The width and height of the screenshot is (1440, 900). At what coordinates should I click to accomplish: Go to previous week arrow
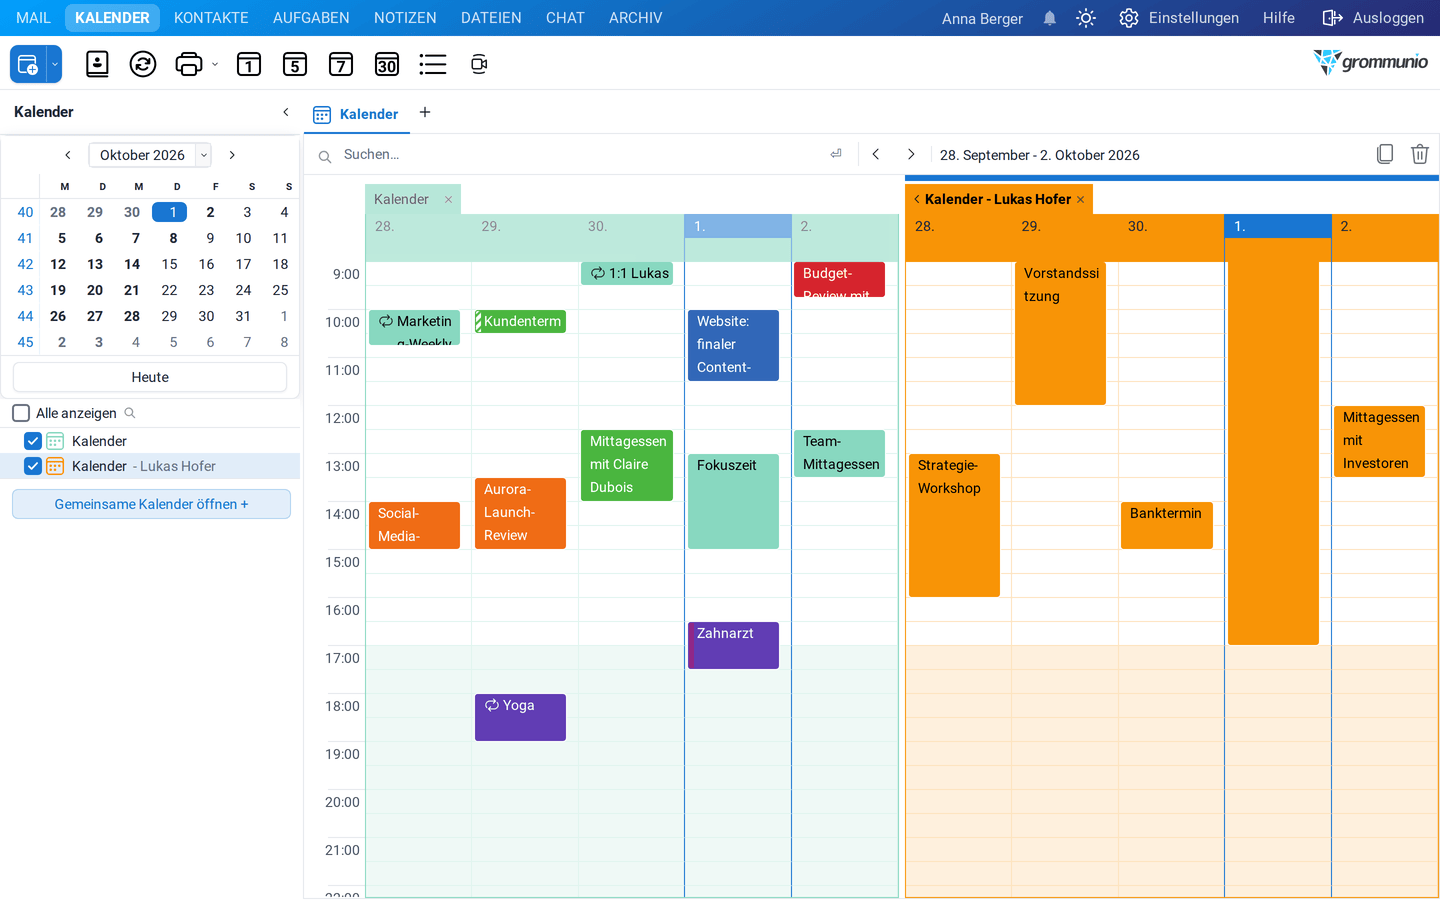pyautogui.click(x=876, y=154)
